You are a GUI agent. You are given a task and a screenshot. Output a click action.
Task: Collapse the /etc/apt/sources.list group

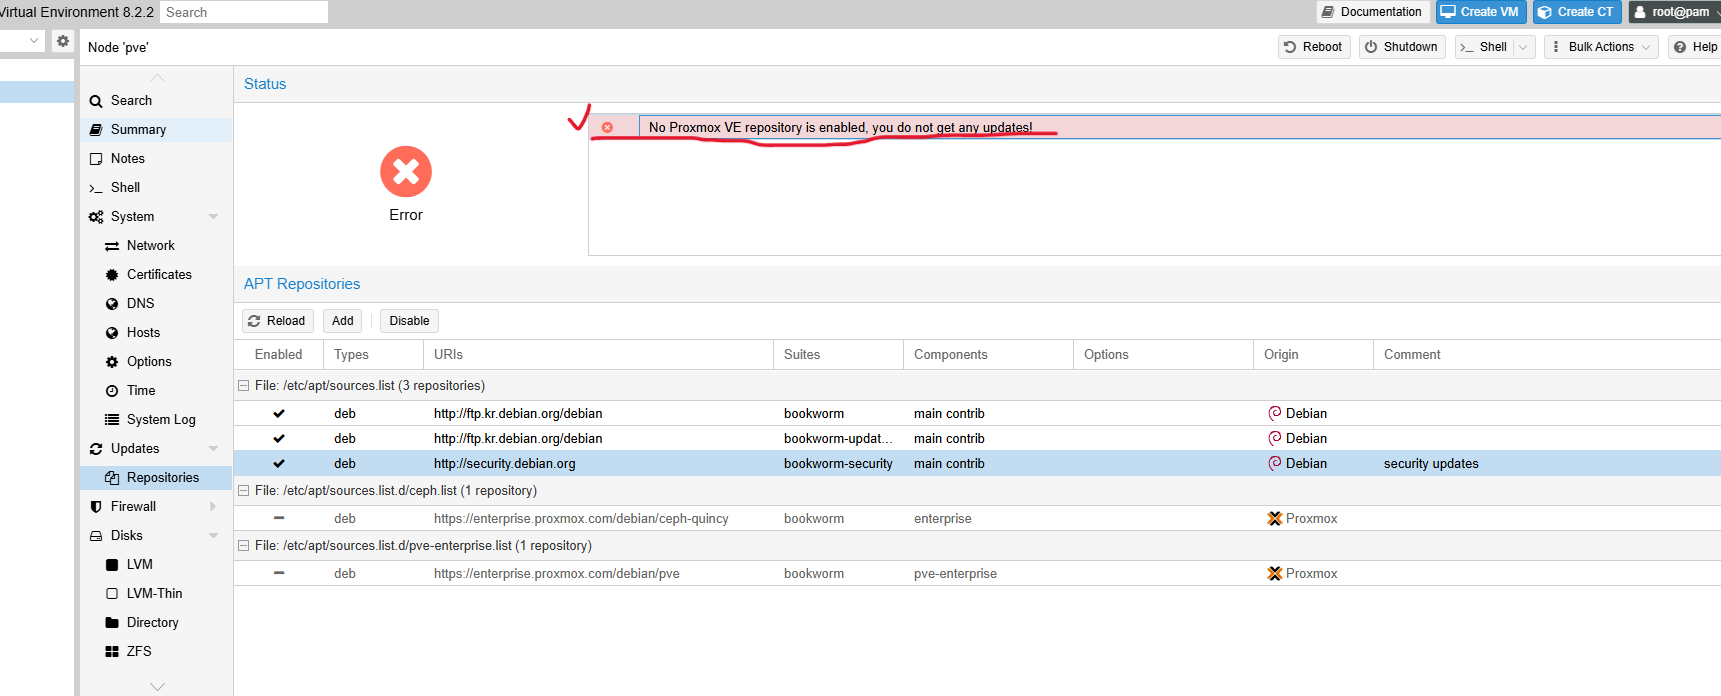(243, 385)
